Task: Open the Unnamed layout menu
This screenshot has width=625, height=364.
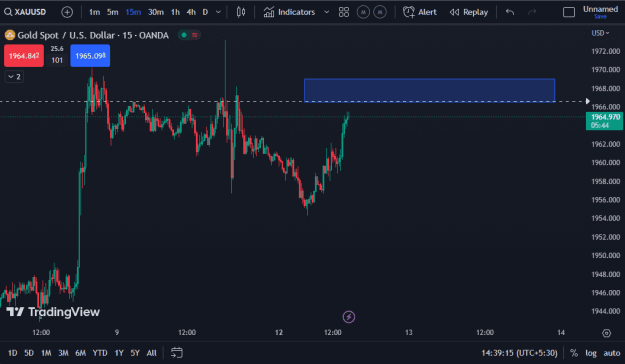Action: 600,9
